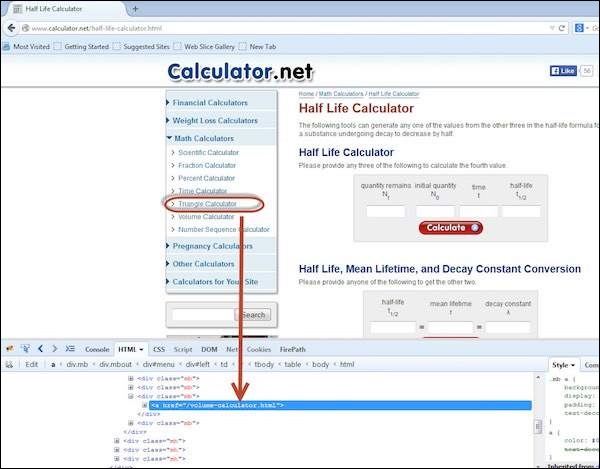Expand Financial Calculators menu
This screenshot has width=600, height=469.
coord(210,103)
